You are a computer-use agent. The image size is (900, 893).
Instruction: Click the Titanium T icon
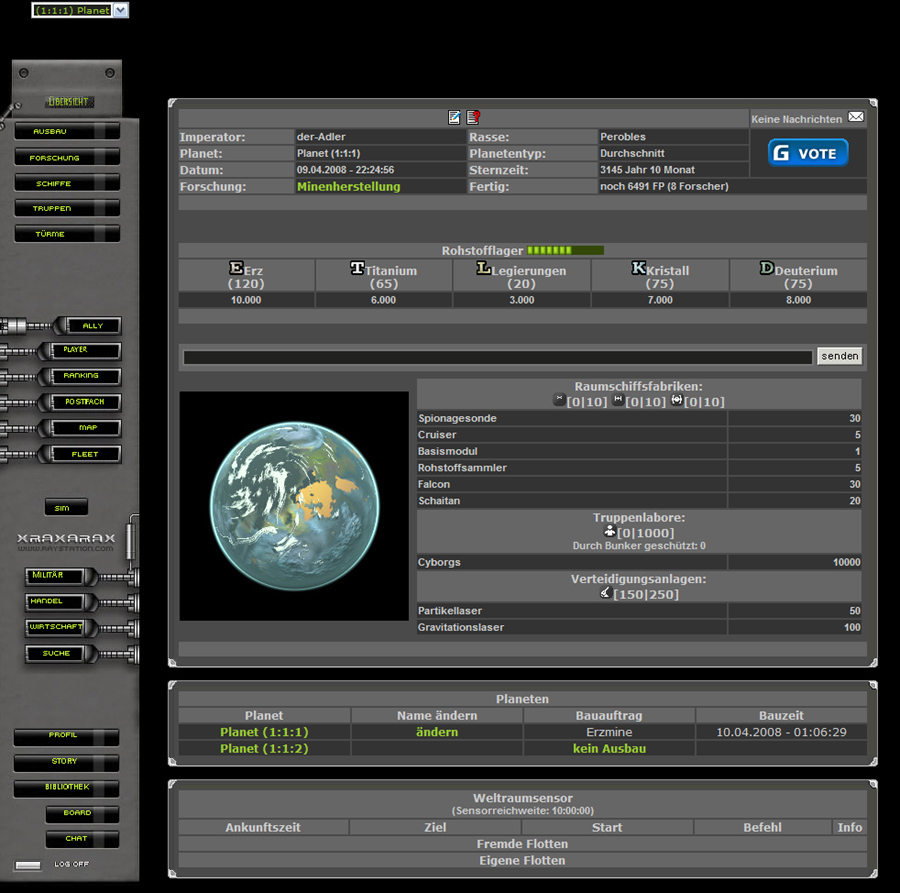pos(357,268)
